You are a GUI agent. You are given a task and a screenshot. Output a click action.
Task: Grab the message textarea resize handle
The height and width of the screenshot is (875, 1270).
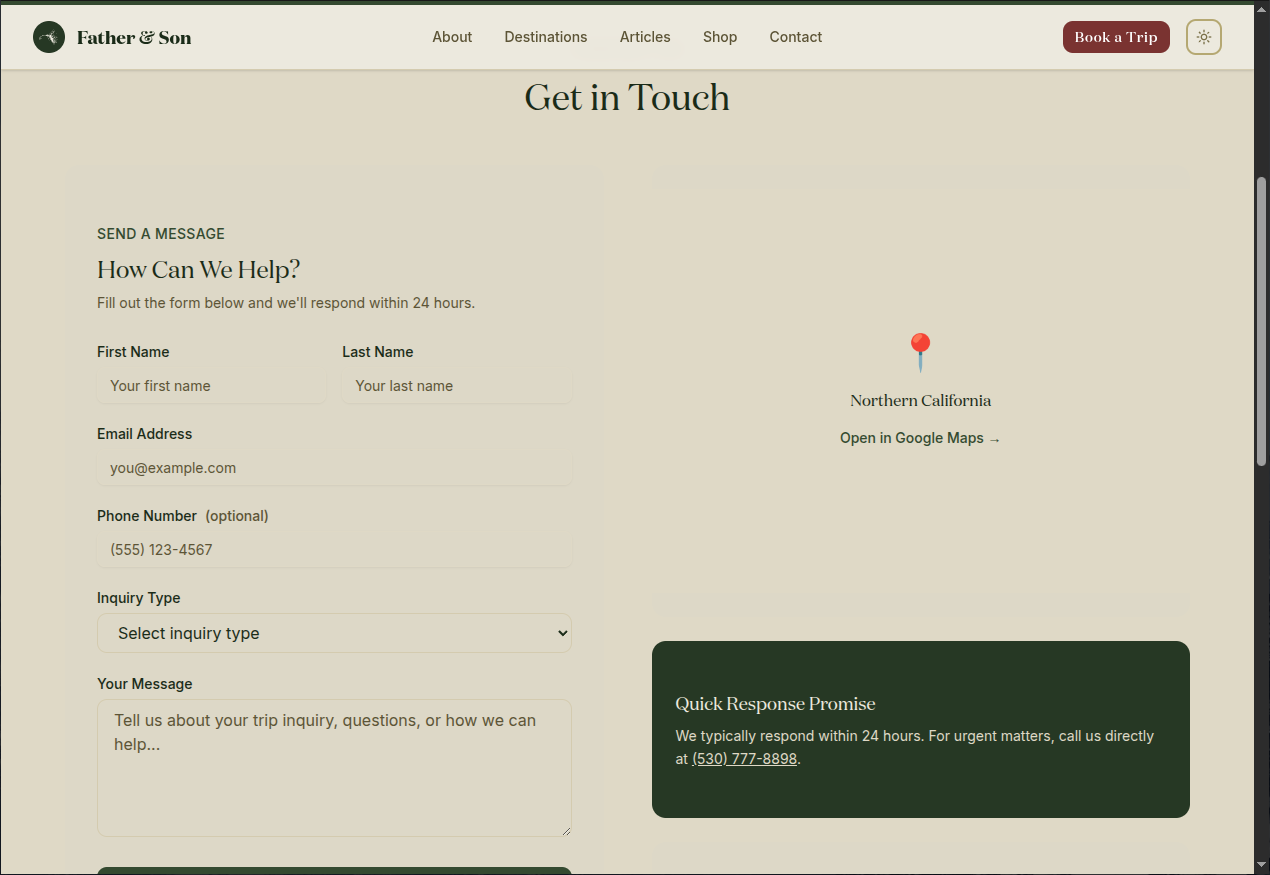(565, 830)
